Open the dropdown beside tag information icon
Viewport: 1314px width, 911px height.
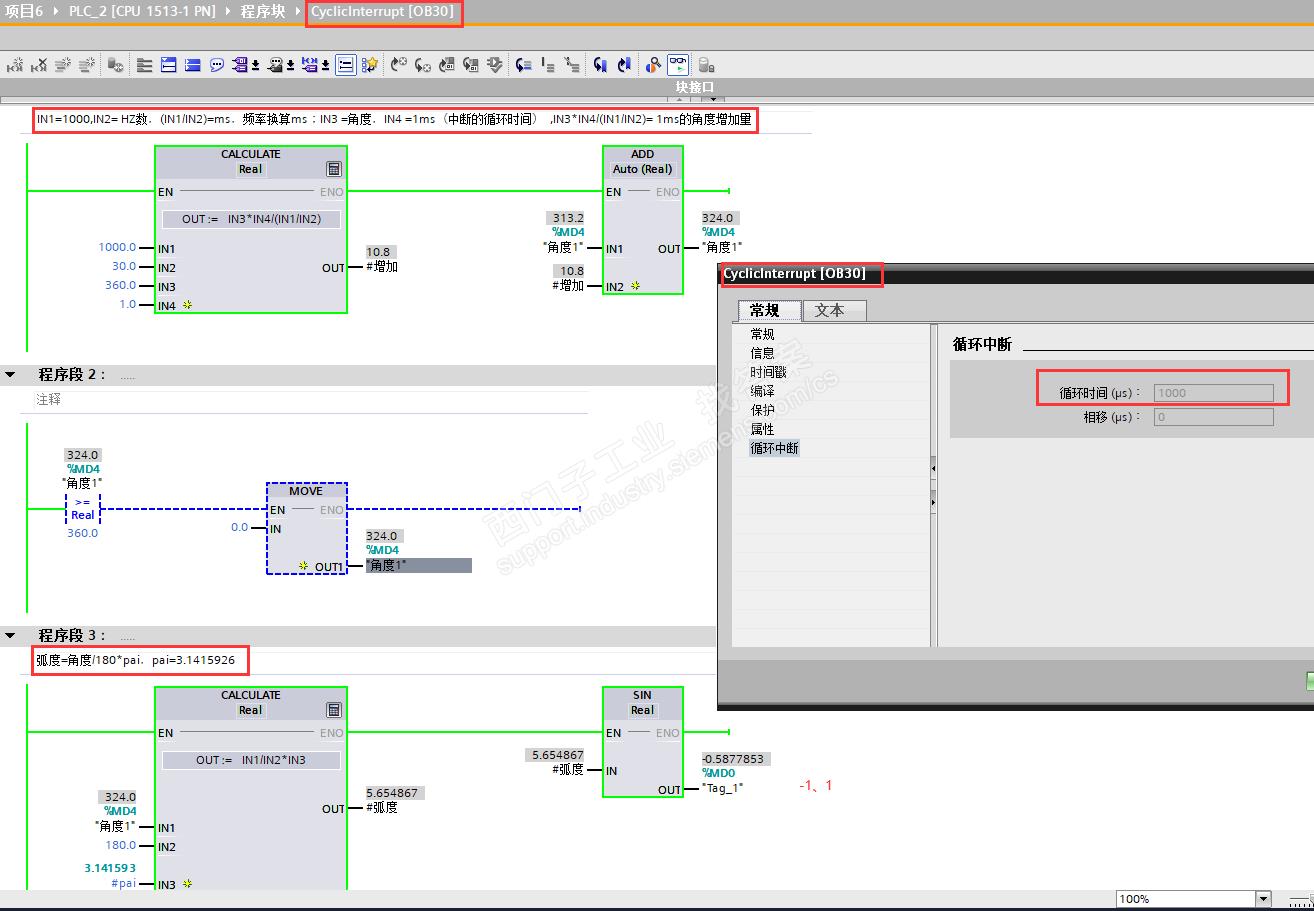290,66
